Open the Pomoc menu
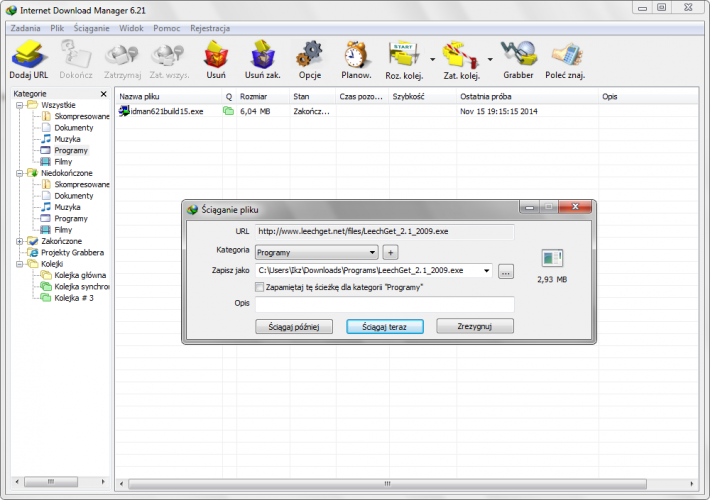Screen dimensions: 710x500 pos(167,28)
